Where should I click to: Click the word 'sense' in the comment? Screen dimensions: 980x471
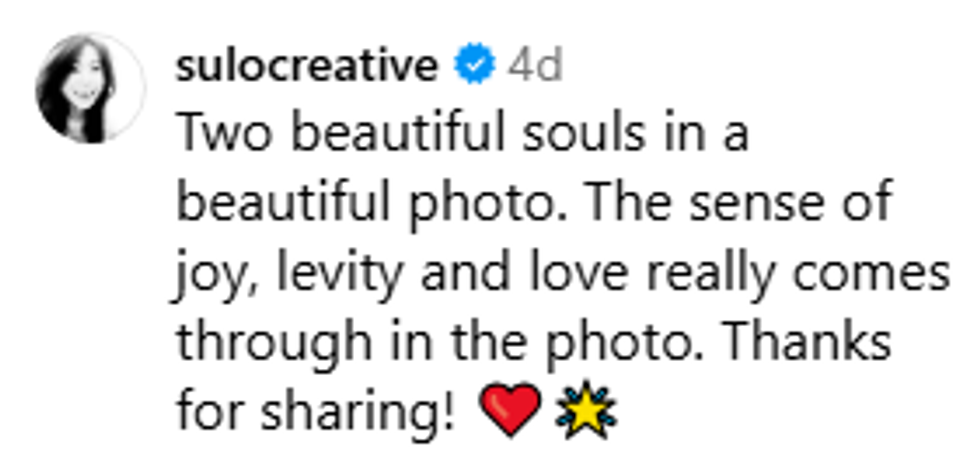pos(755,203)
